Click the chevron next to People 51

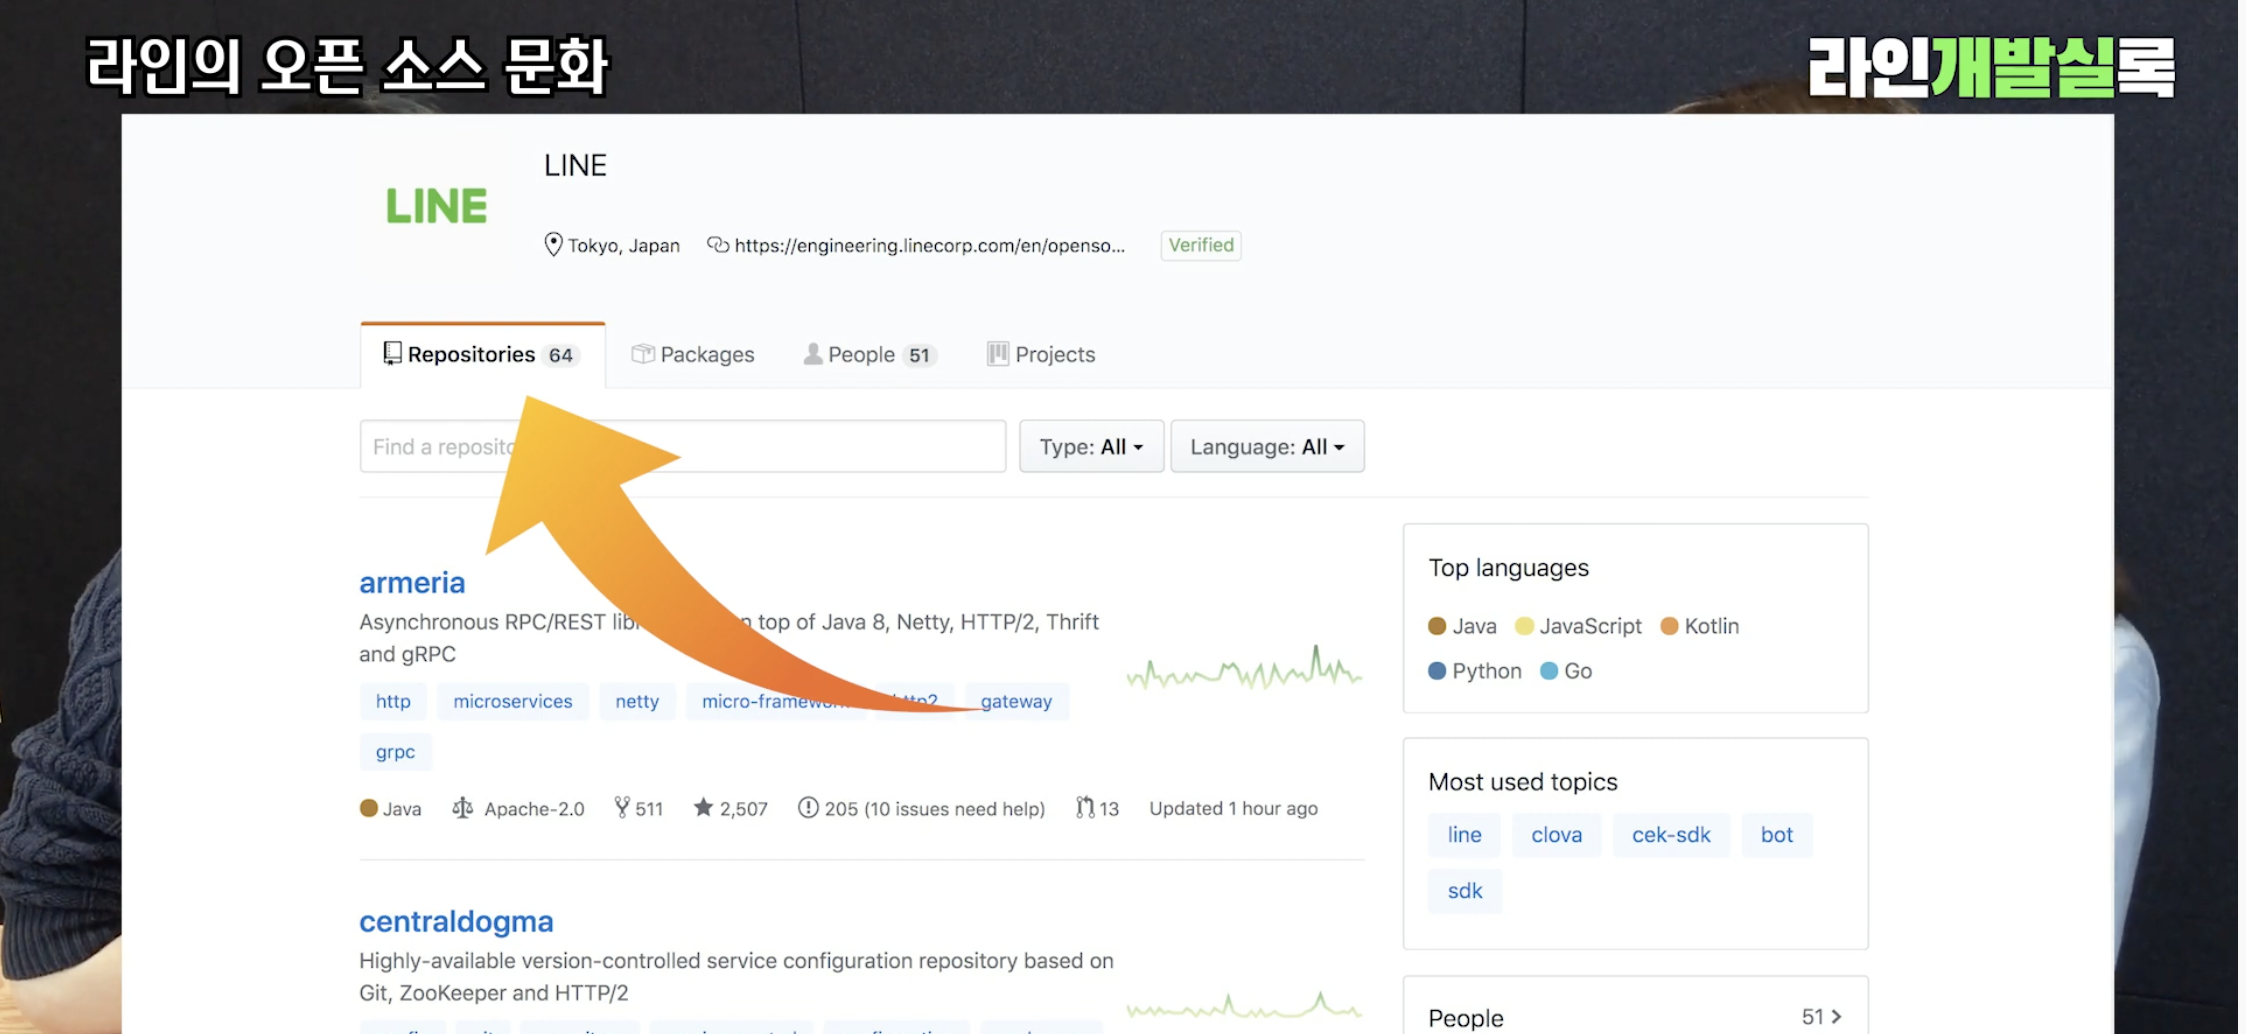tap(1836, 1016)
